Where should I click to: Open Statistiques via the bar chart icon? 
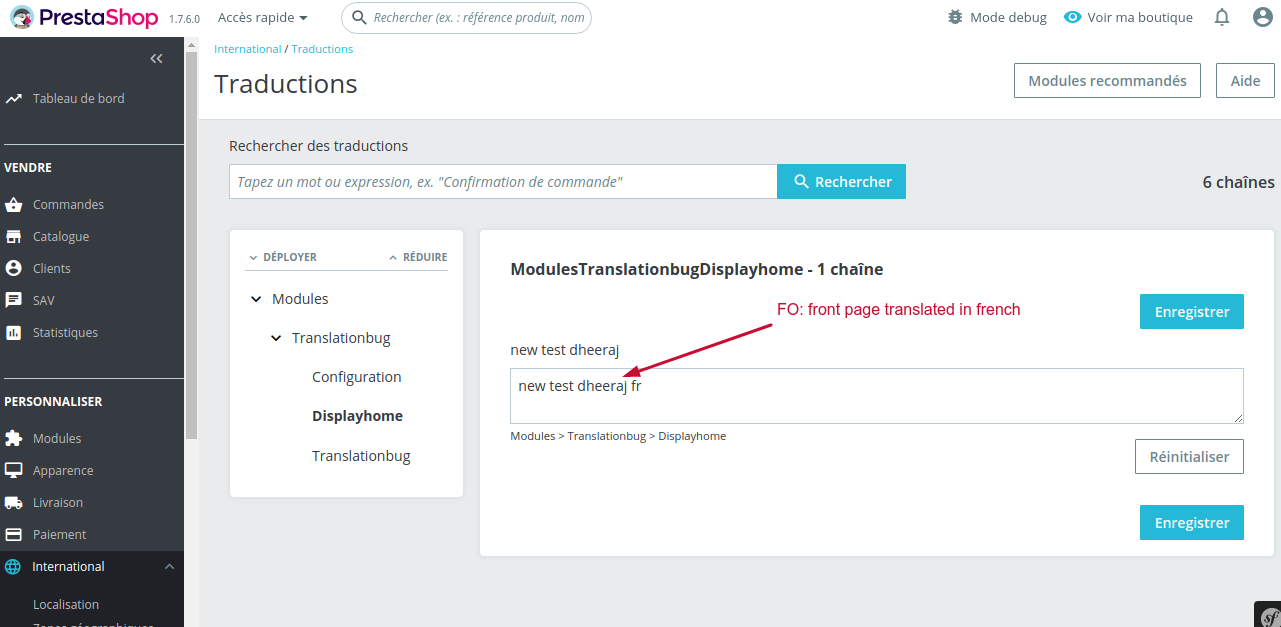tap(14, 332)
